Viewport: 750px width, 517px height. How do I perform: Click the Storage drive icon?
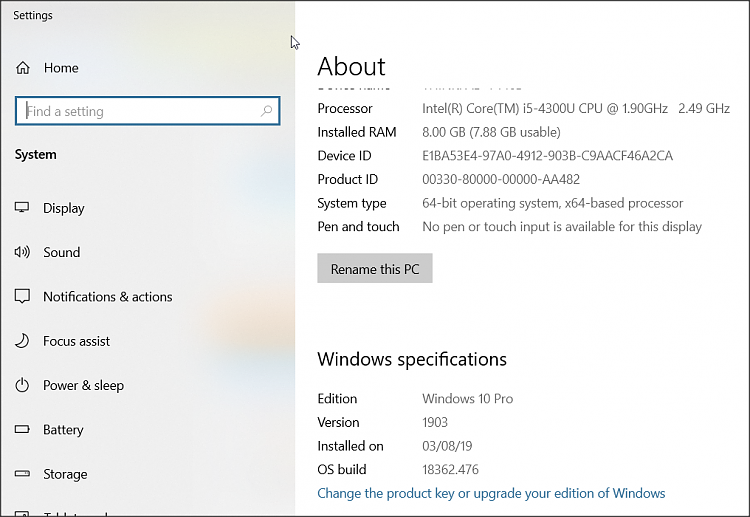[22, 473]
